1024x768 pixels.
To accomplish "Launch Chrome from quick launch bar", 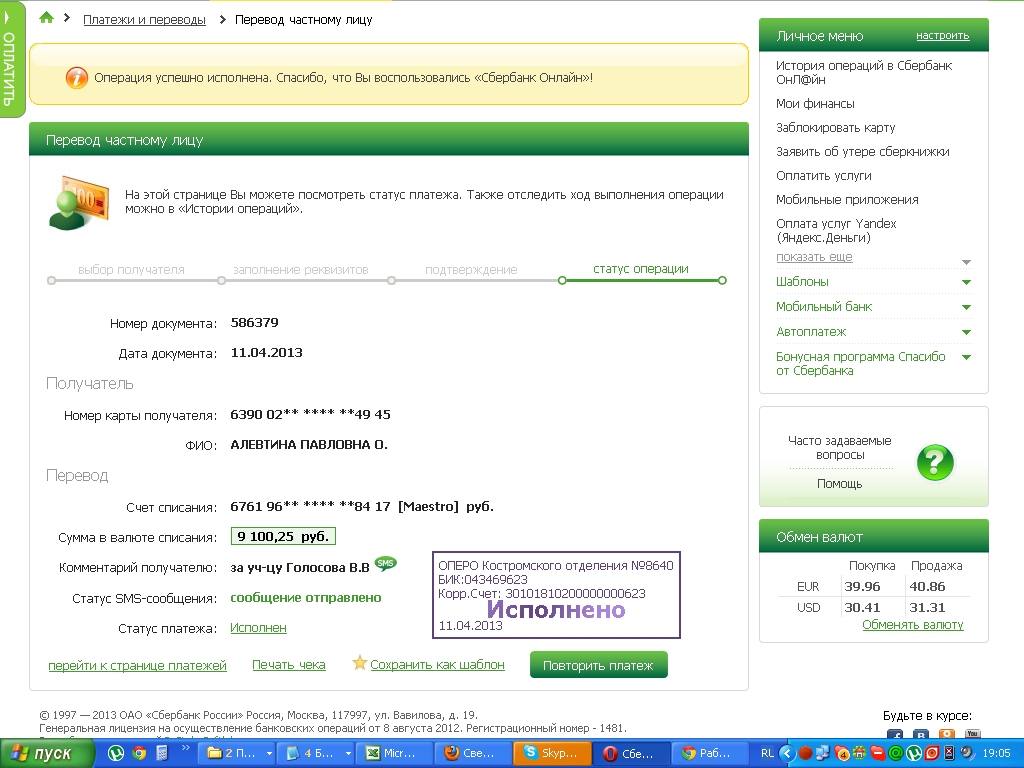I will (139, 753).
